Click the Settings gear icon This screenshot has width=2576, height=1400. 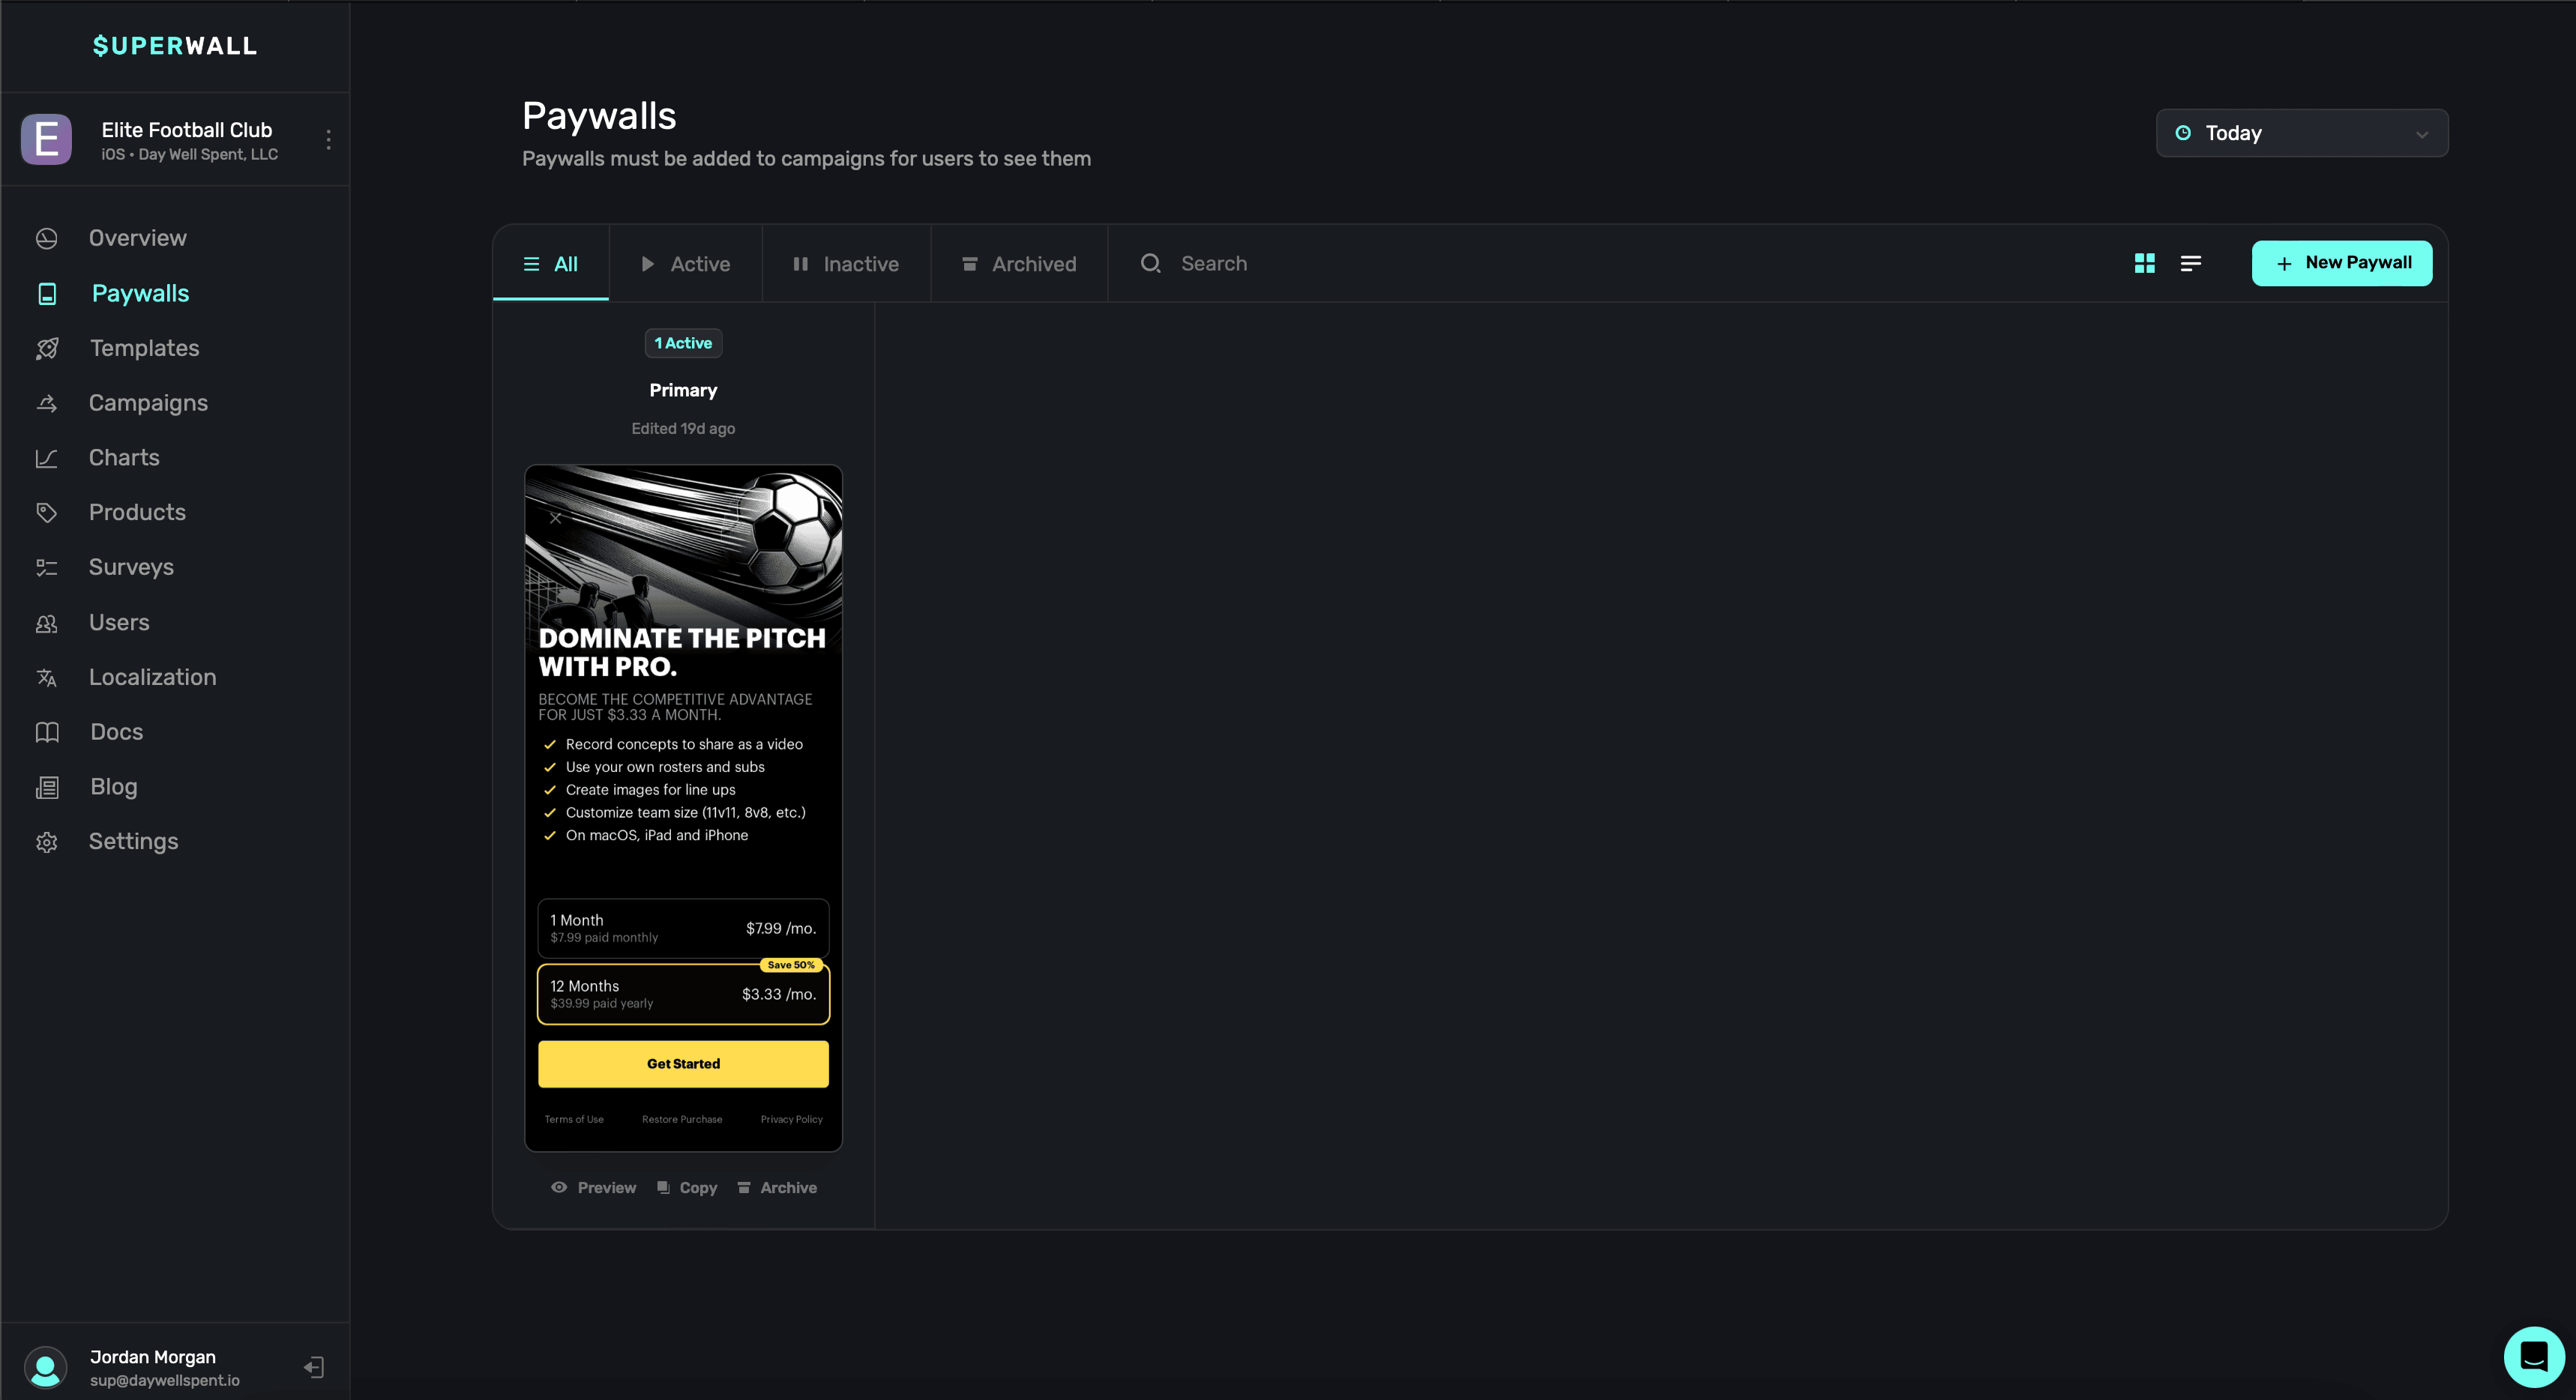(x=46, y=842)
